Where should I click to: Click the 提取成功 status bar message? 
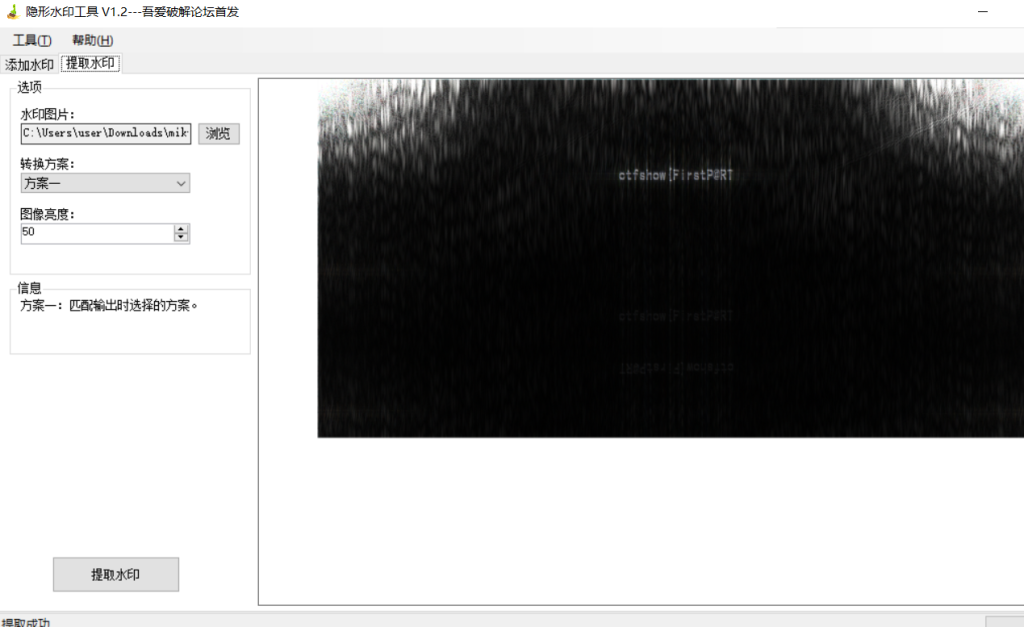26,621
